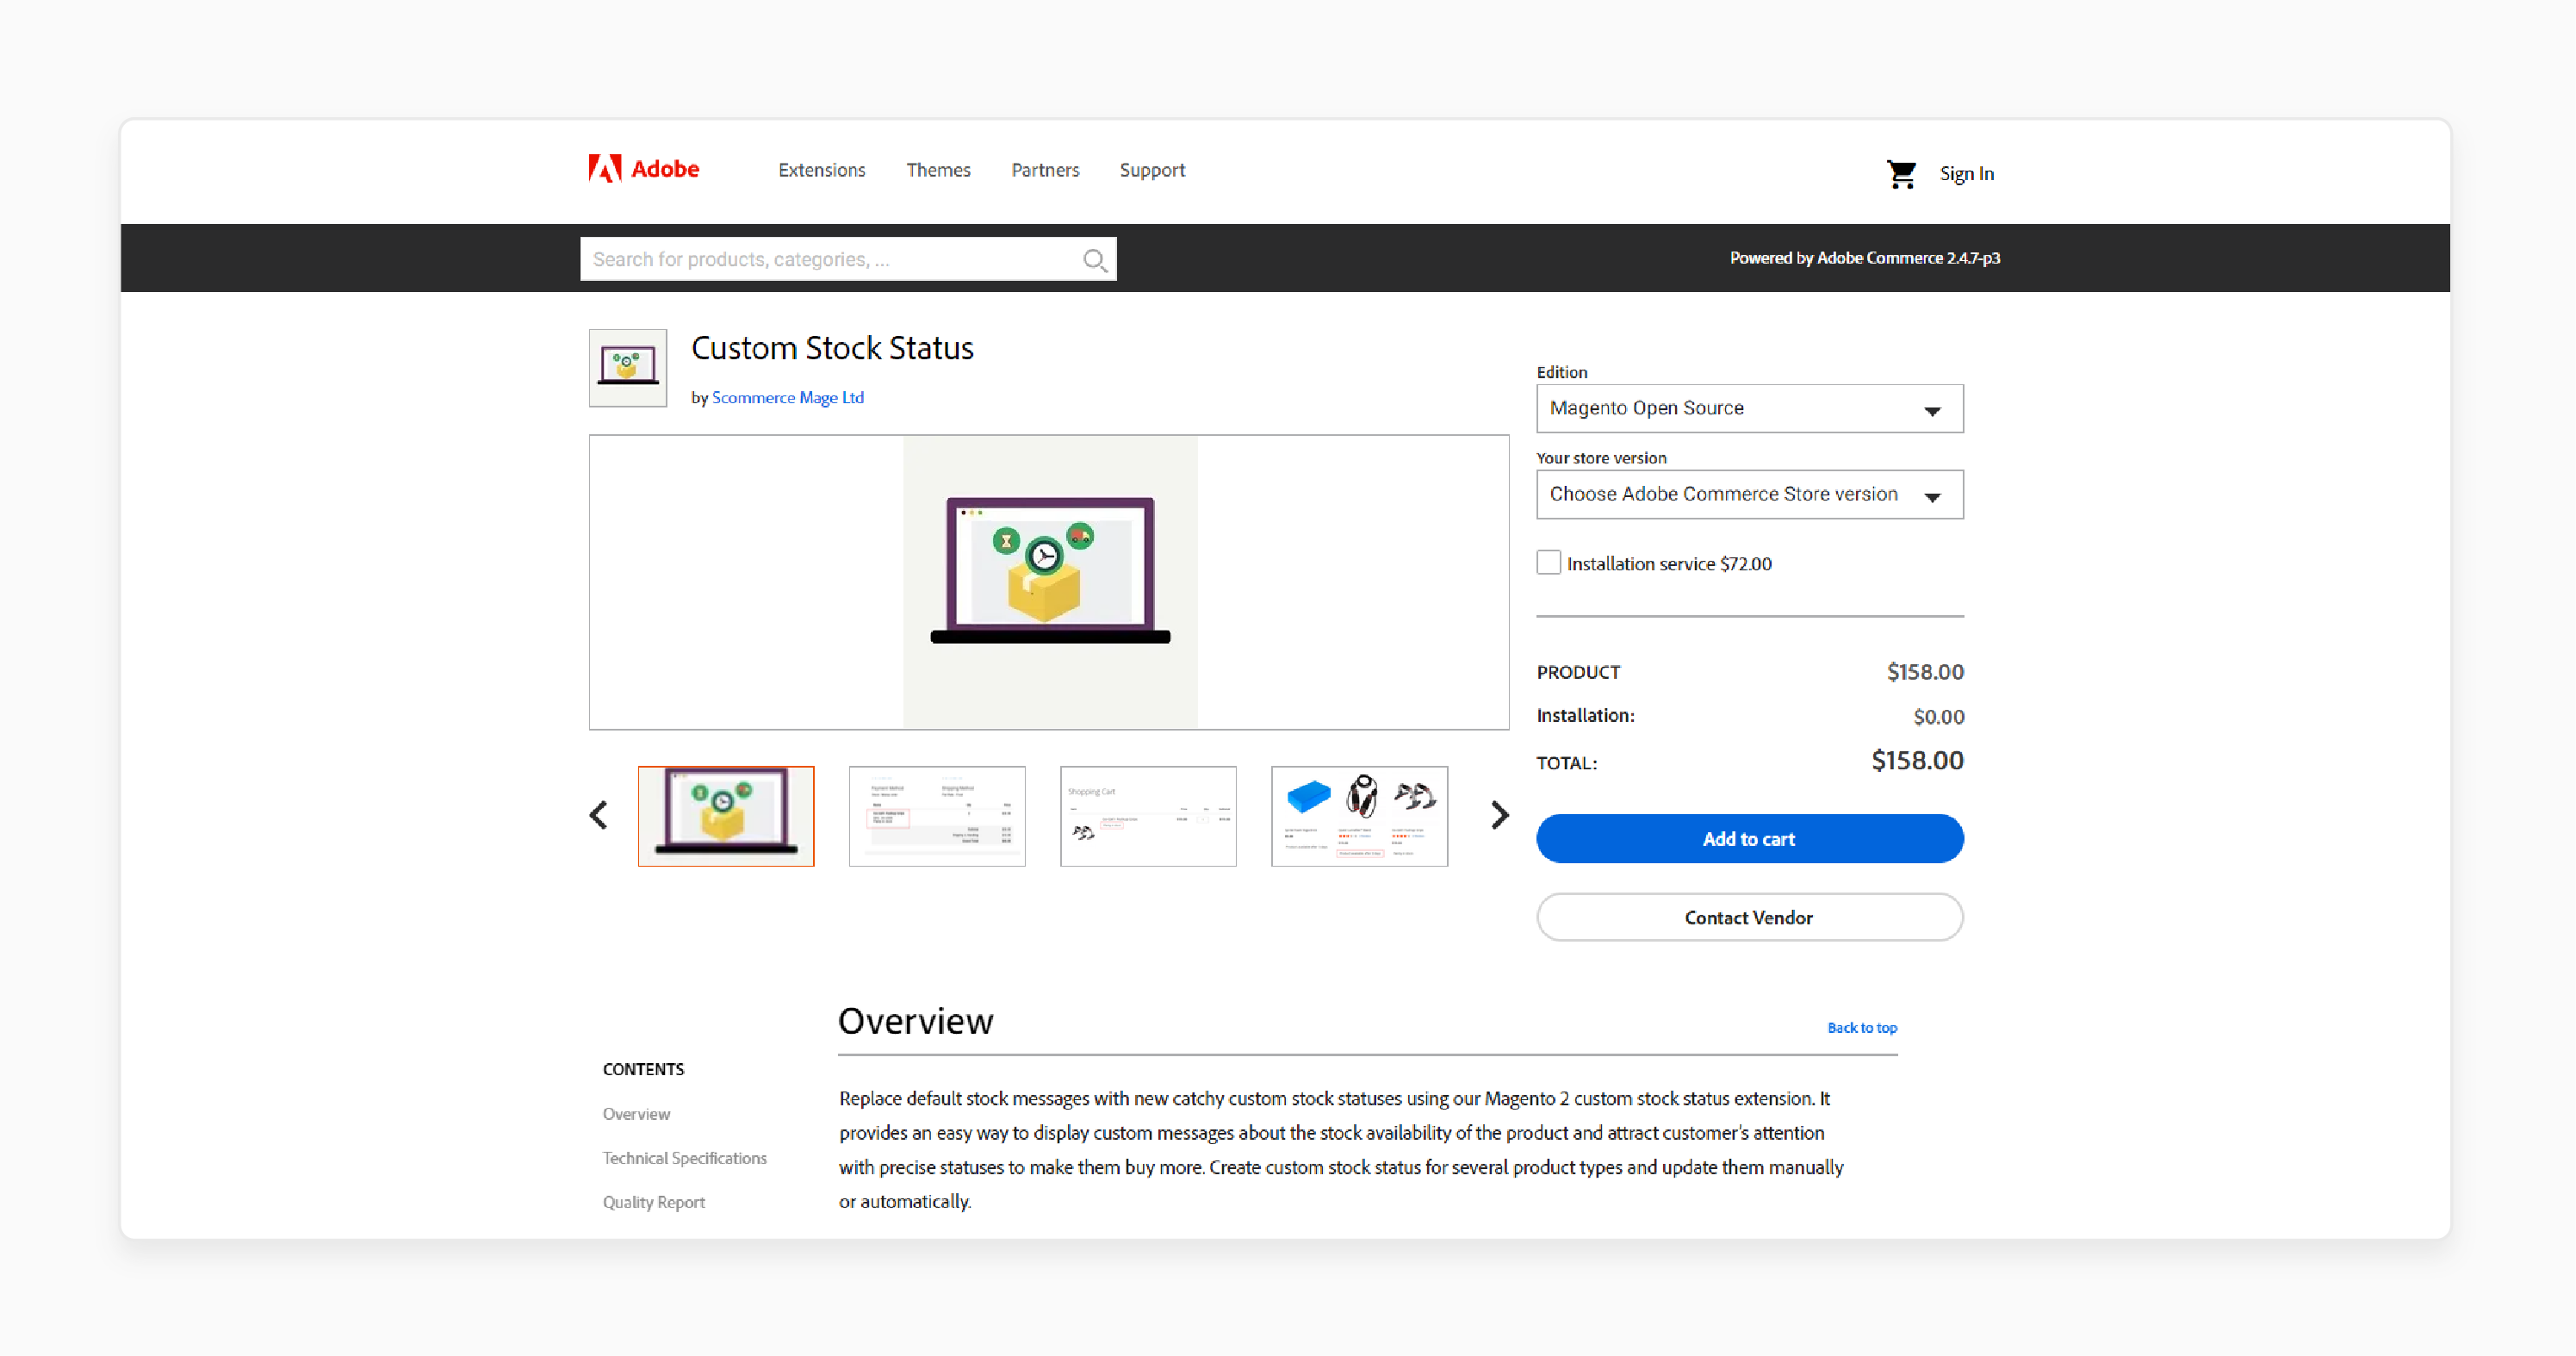
Task: Go to previous gallery thumbnails arrow
Action: [599, 815]
